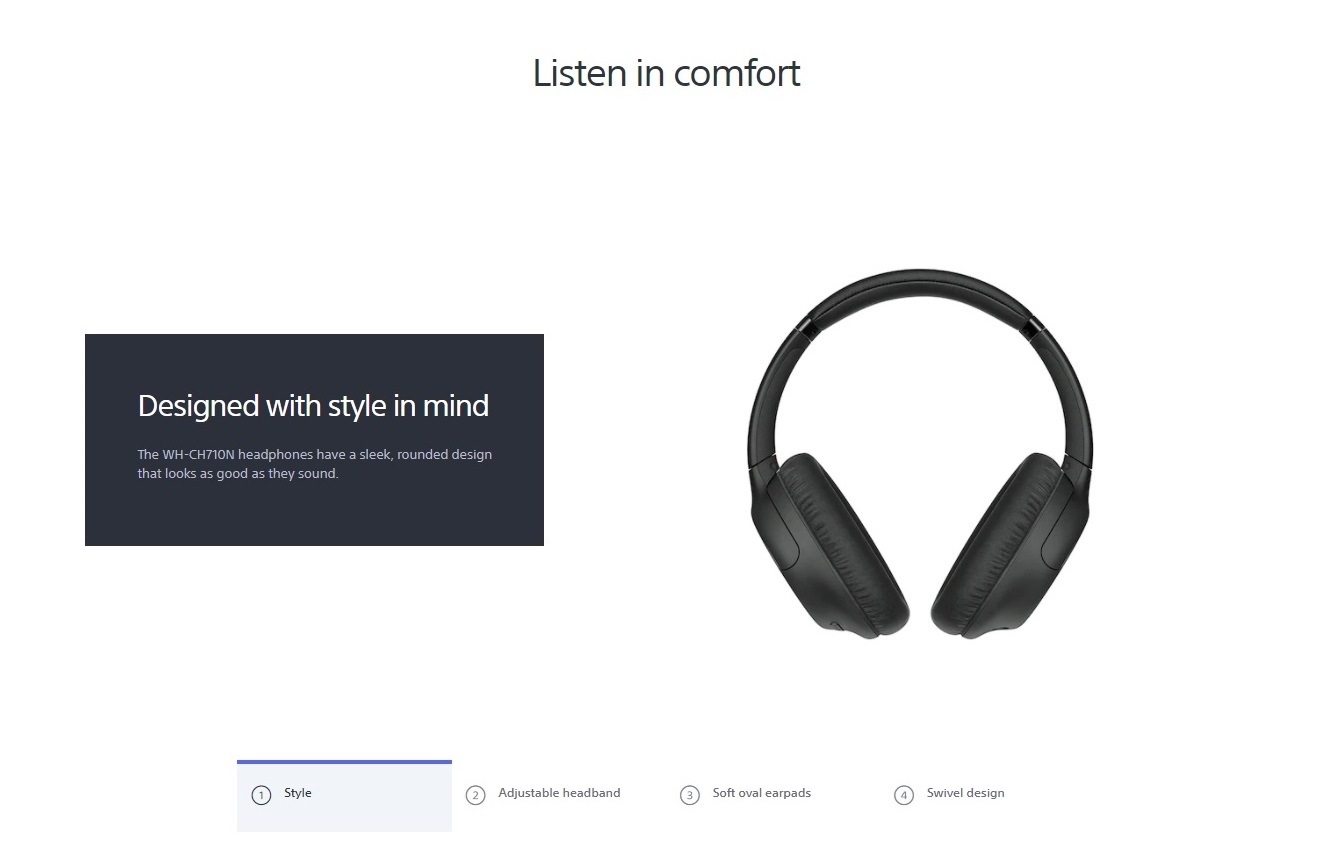Switch to the Adjustable headband tab

click(559, 793)
